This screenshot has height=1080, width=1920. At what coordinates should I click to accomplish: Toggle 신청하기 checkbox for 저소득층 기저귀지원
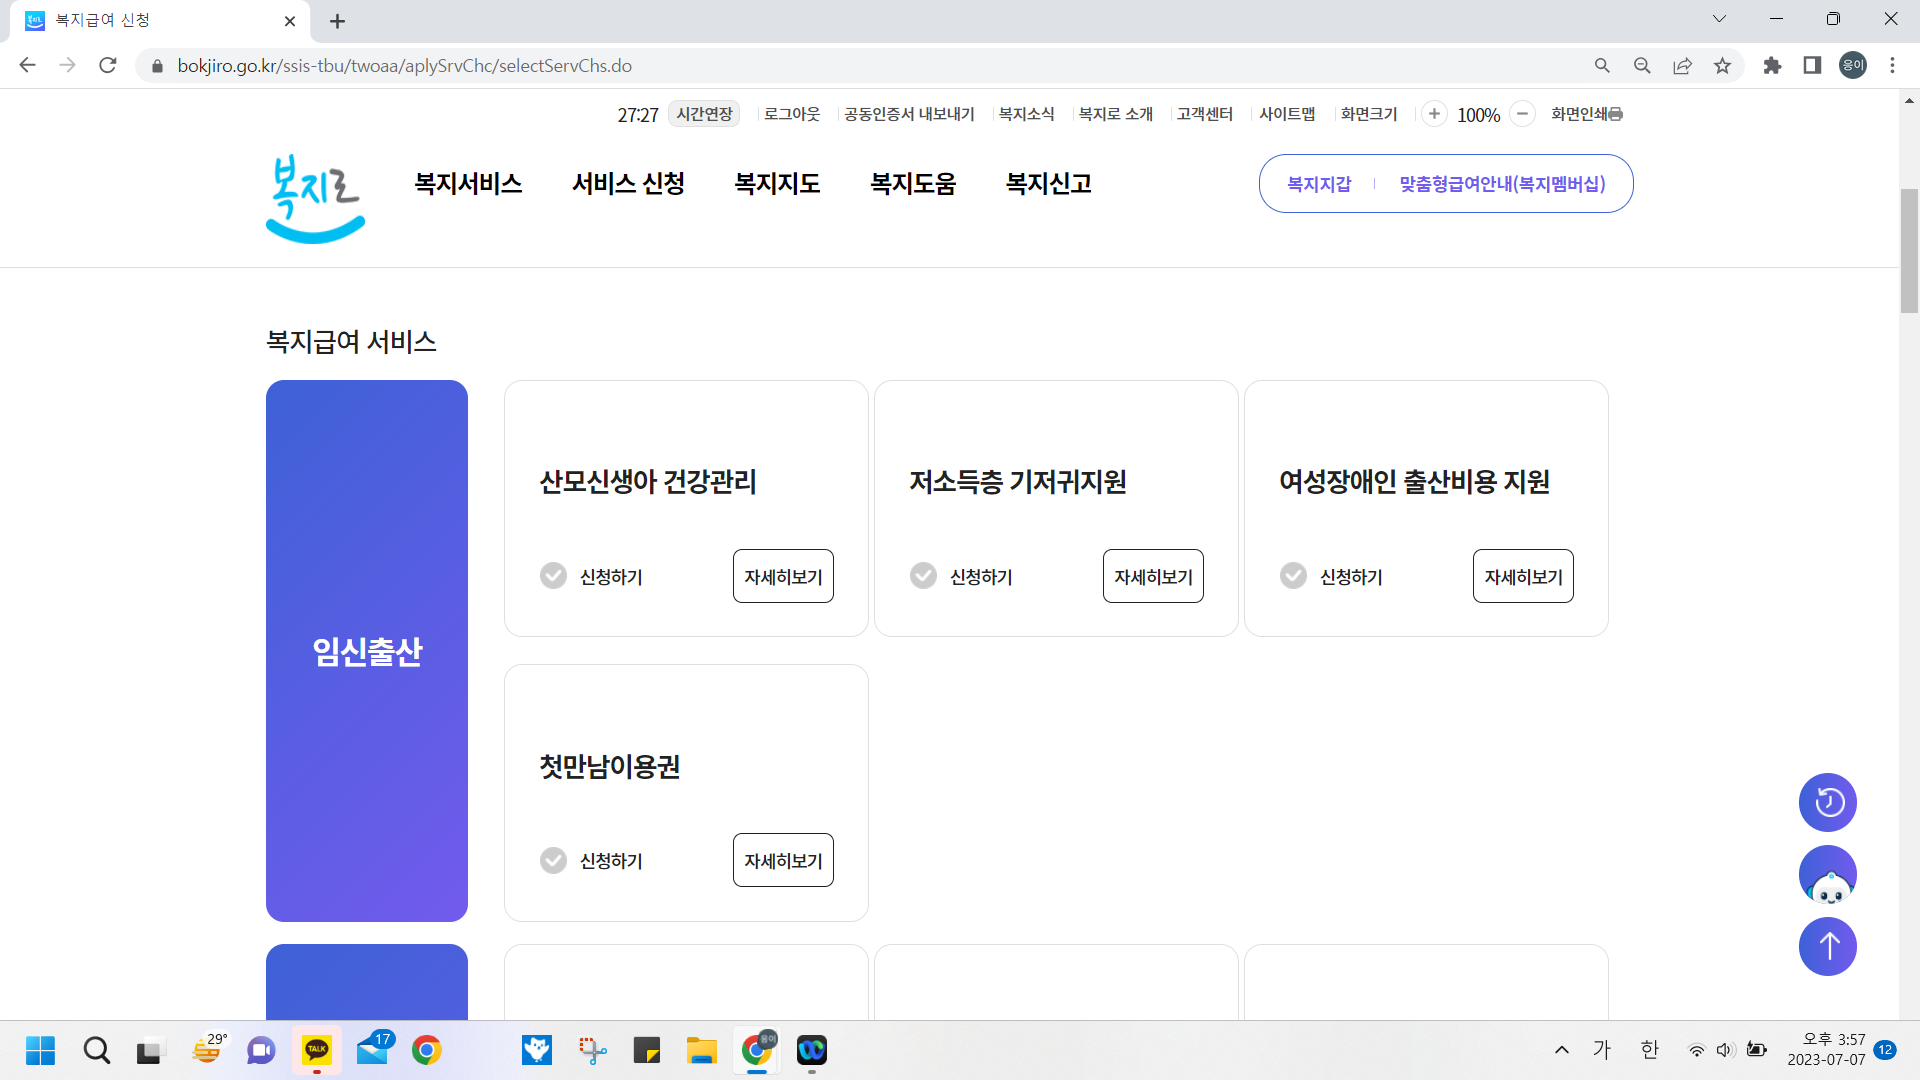pyautogui.click(x=923, y=576)
